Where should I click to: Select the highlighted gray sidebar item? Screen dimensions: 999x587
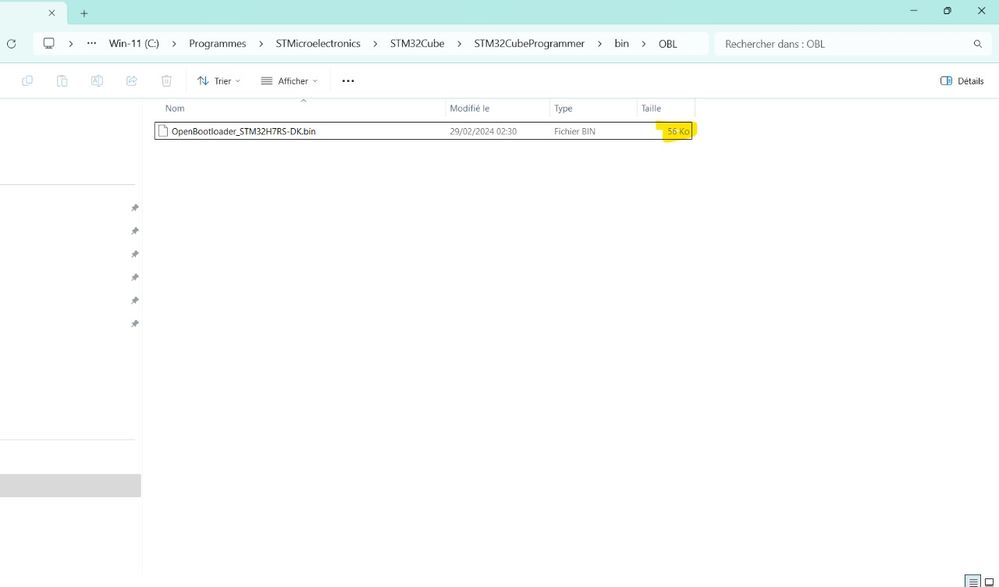coord(70,485)
